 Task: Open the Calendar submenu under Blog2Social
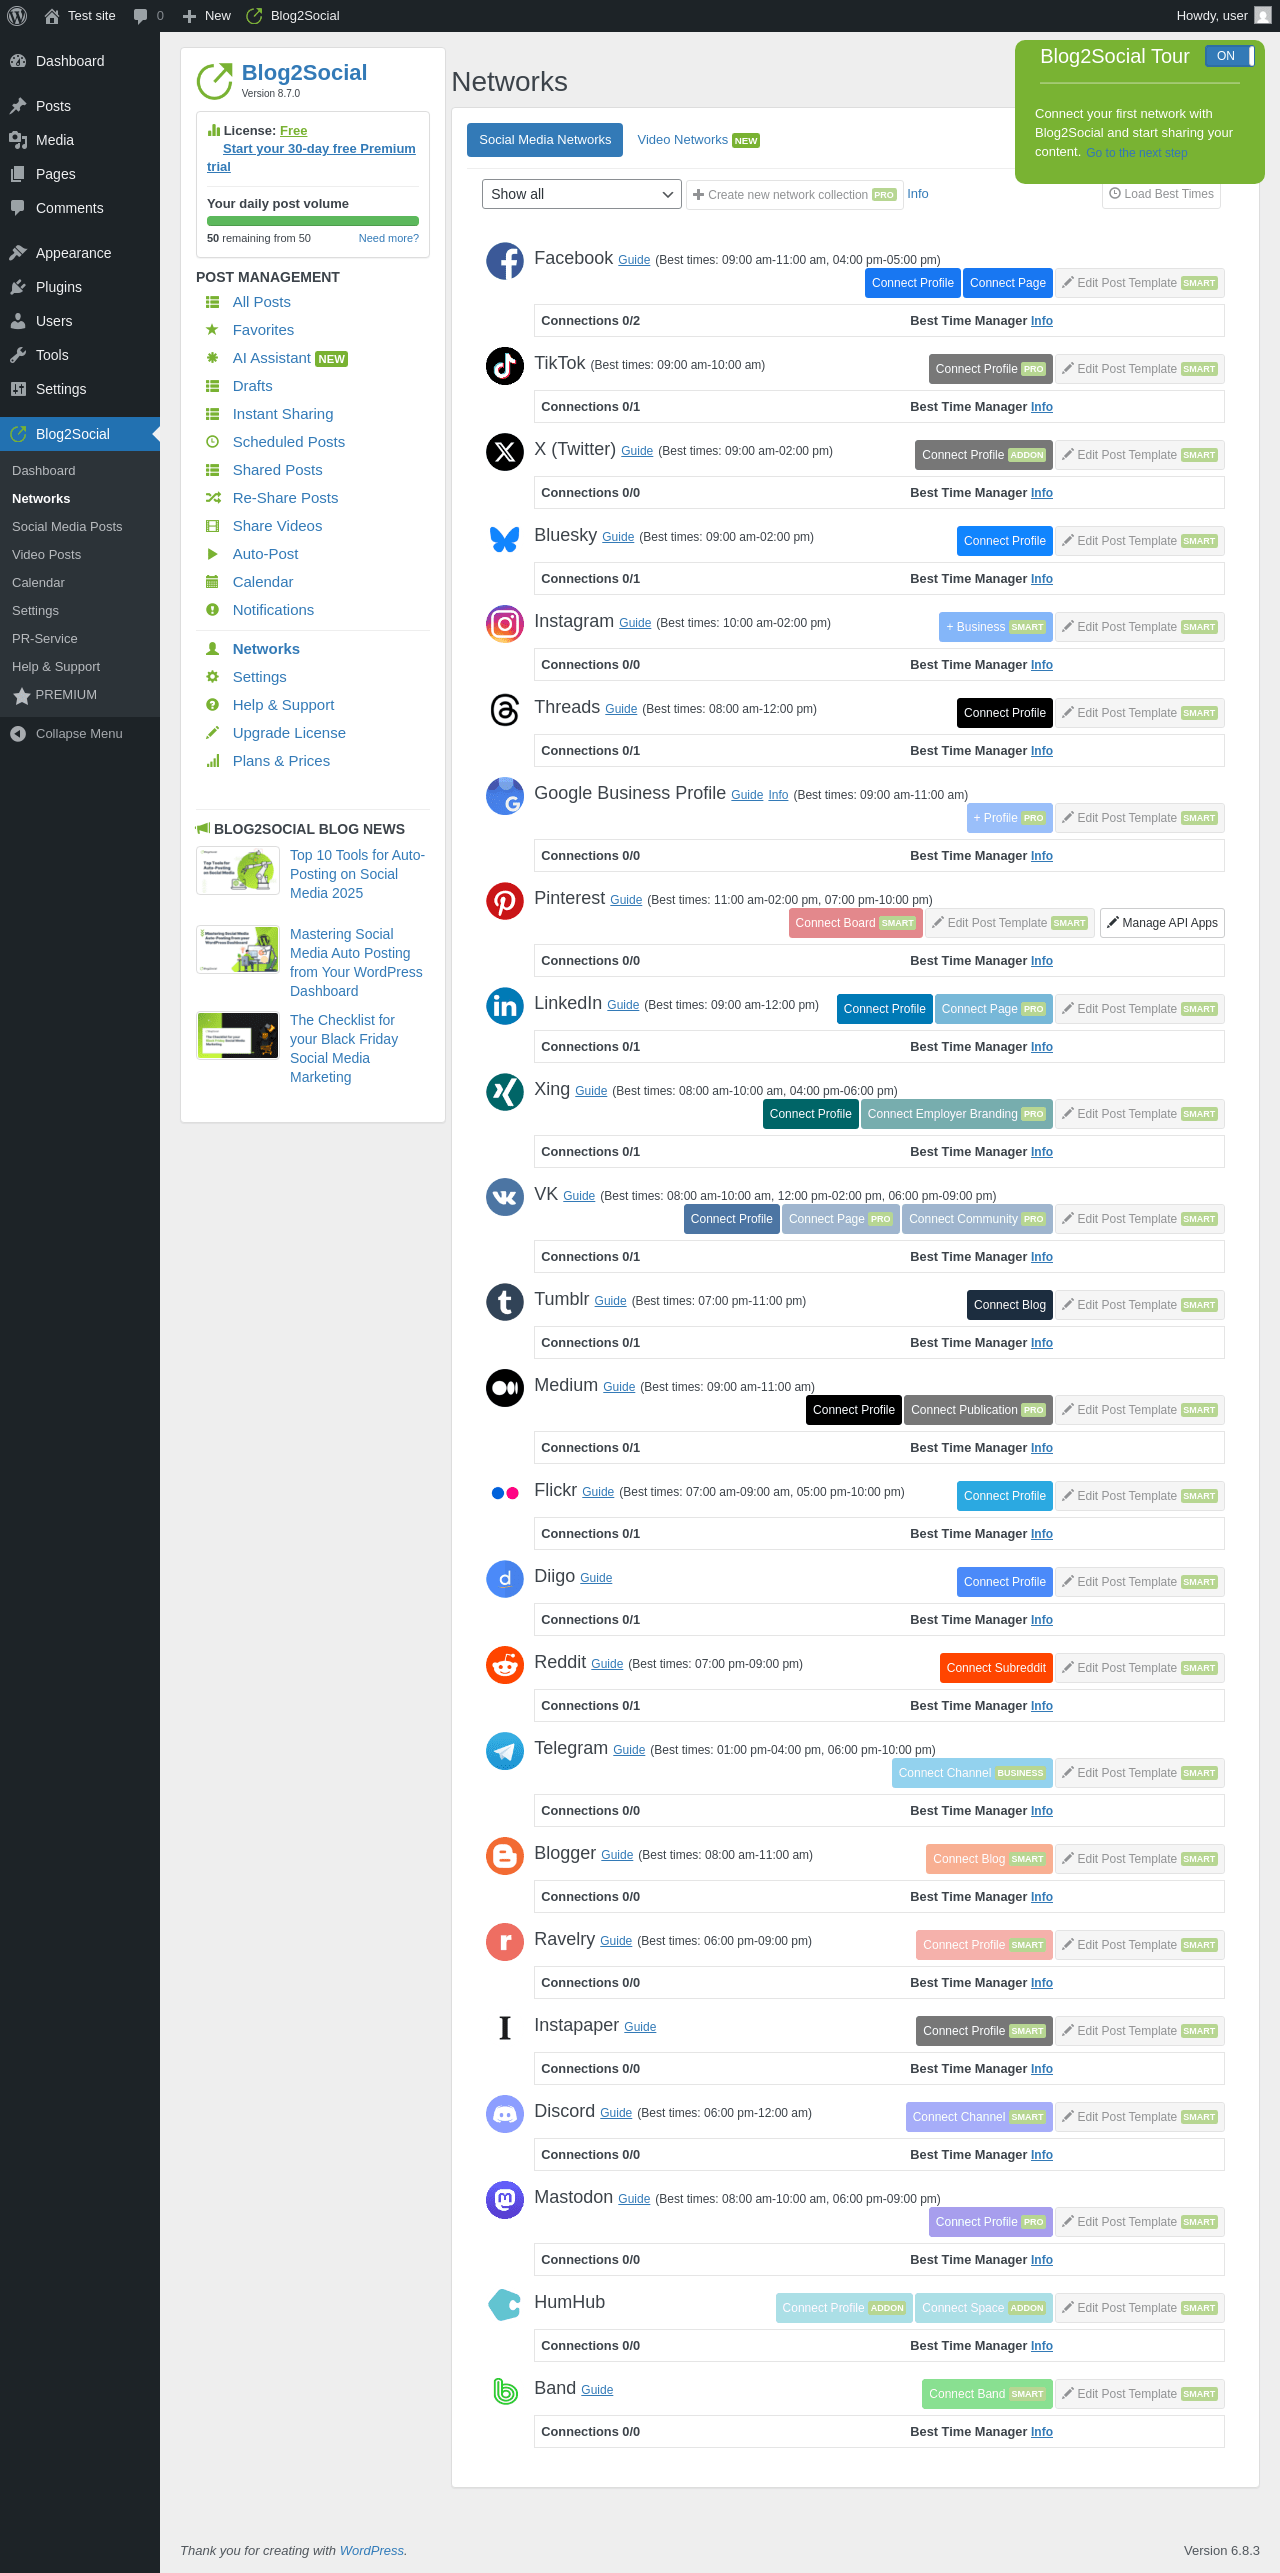[x=38, y=583]
